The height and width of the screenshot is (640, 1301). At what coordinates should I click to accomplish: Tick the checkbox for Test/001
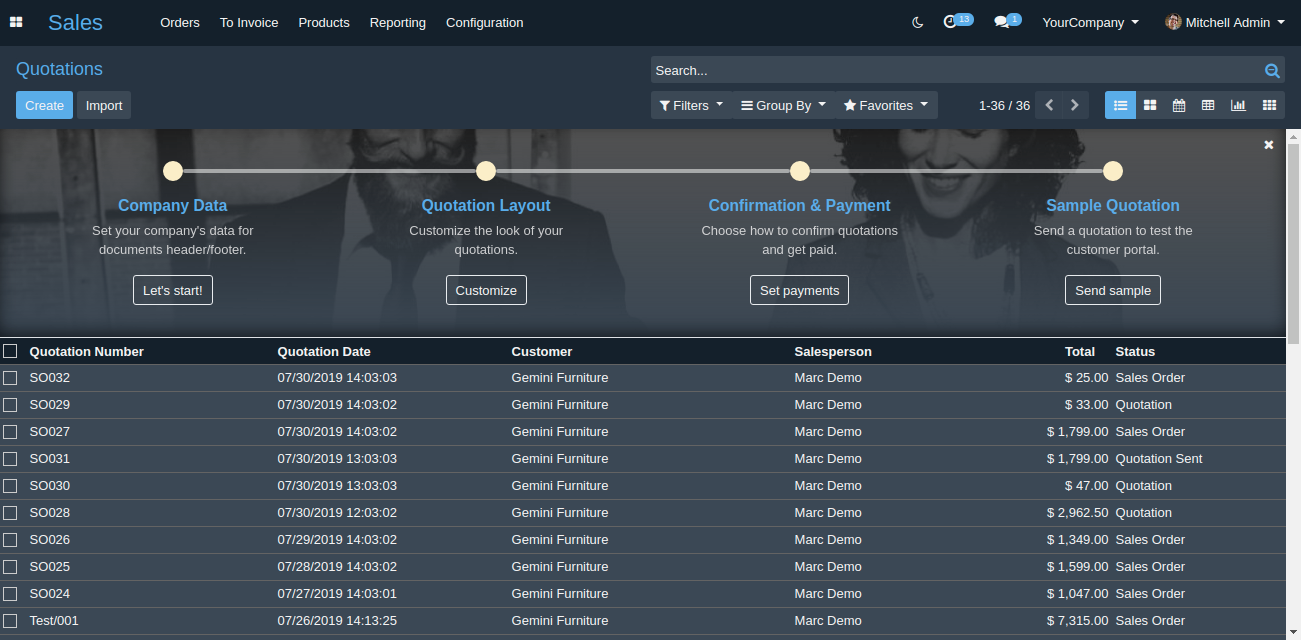(10, 621)
